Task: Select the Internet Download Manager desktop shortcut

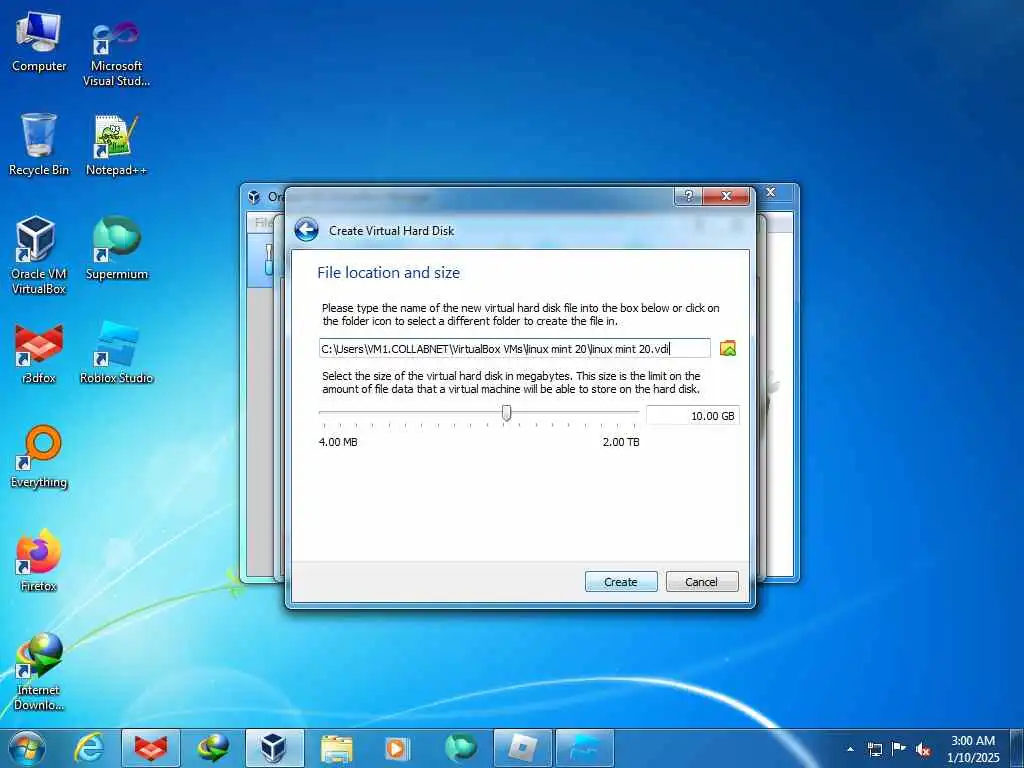Action: click(39, 671)
